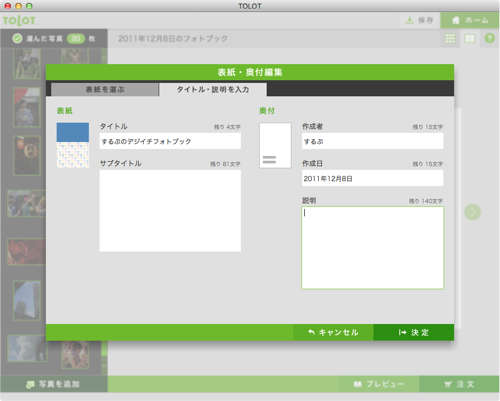This screenshot has height=401, width=500.
Task: Focus the タイトル input field
Action: coord(170,141)
